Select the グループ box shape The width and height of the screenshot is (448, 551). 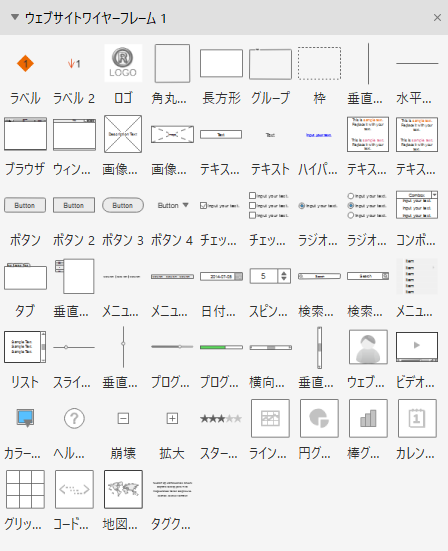coord(270,64)
